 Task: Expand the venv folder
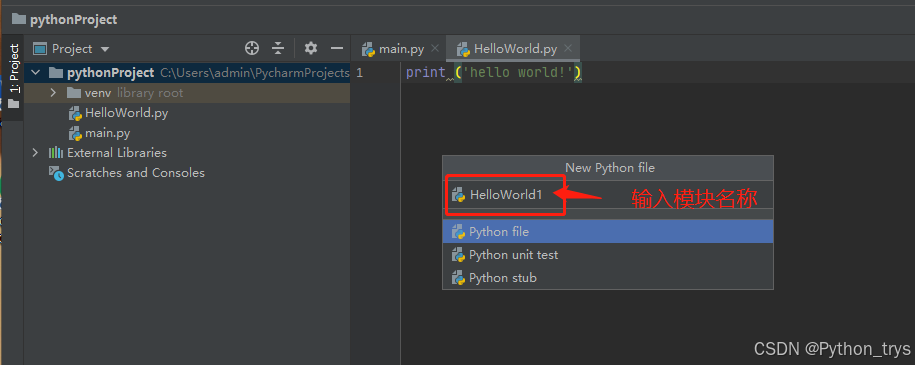coord(53,93)
